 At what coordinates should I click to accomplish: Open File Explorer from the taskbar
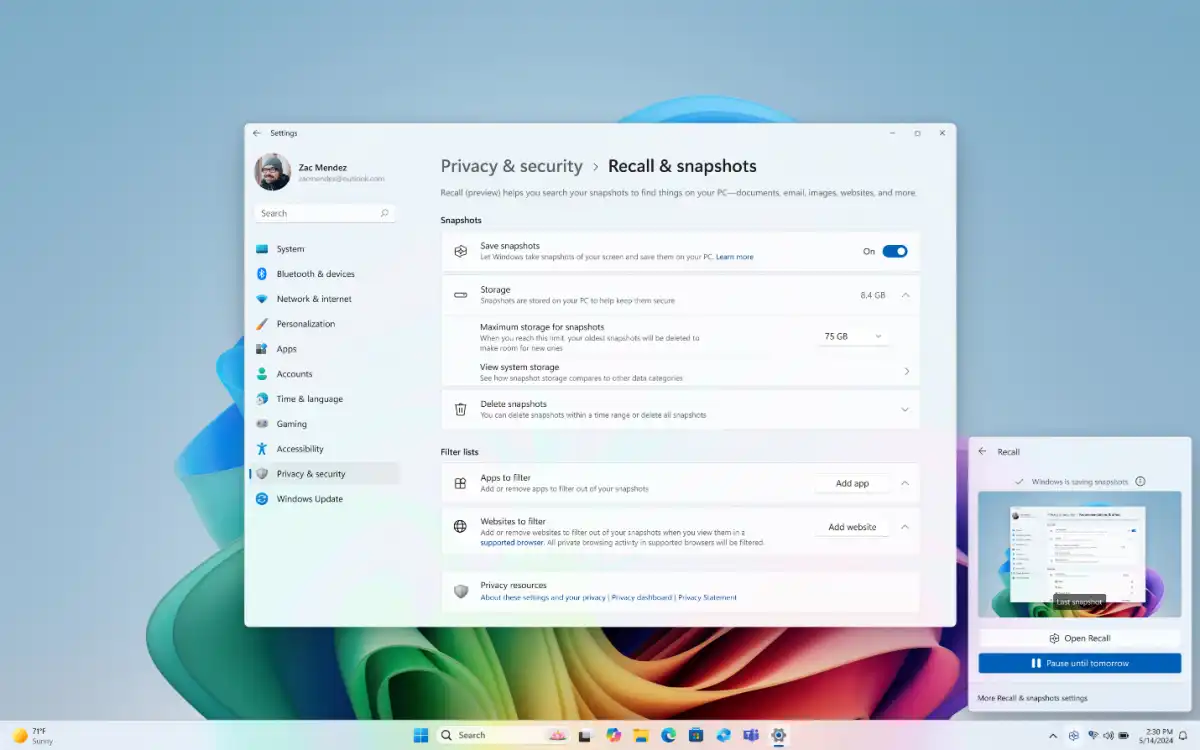(x=641, y=735)
